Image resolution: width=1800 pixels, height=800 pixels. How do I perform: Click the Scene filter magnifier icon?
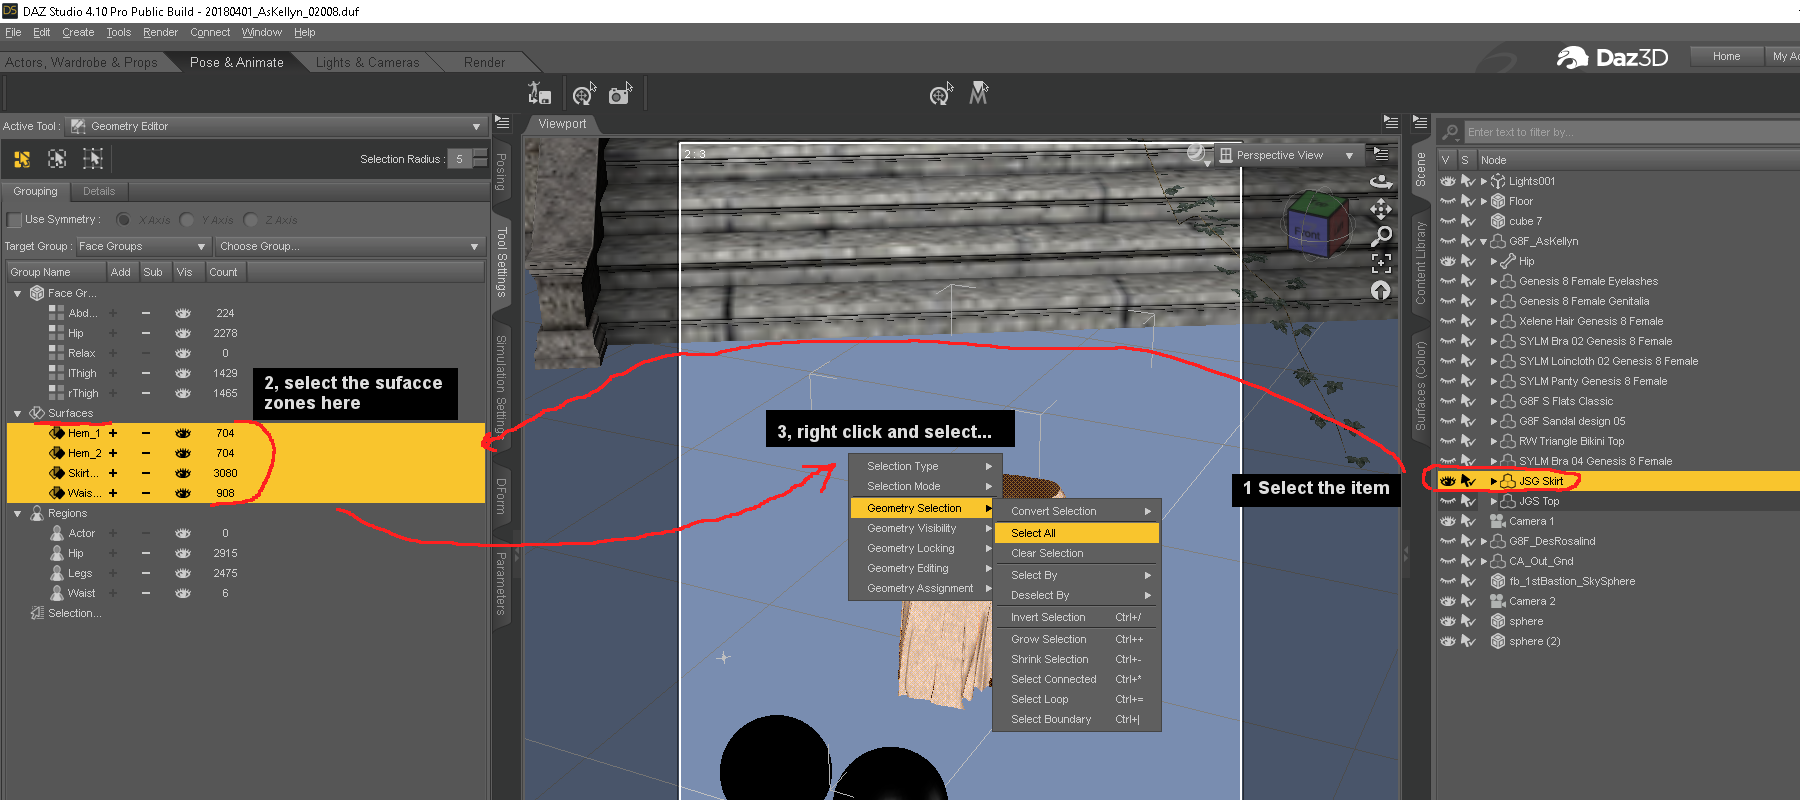1450,132
